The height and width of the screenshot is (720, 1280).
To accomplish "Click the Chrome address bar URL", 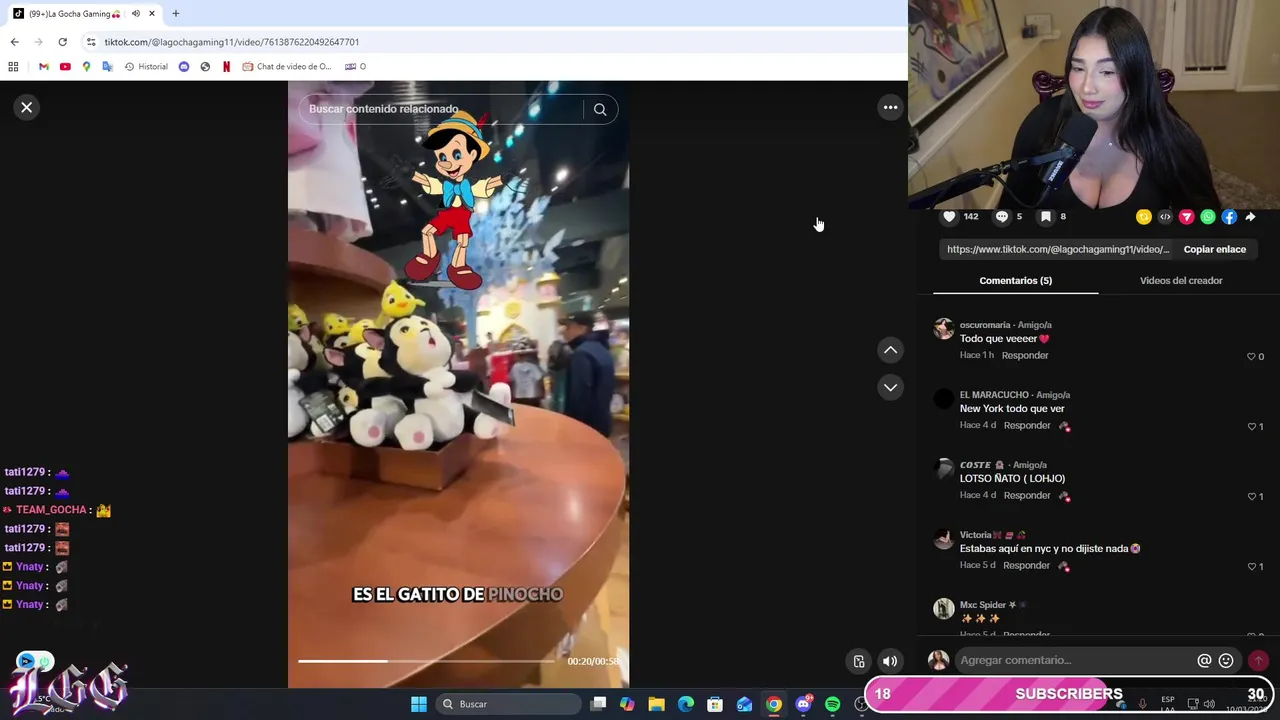I will click(232, 42).
